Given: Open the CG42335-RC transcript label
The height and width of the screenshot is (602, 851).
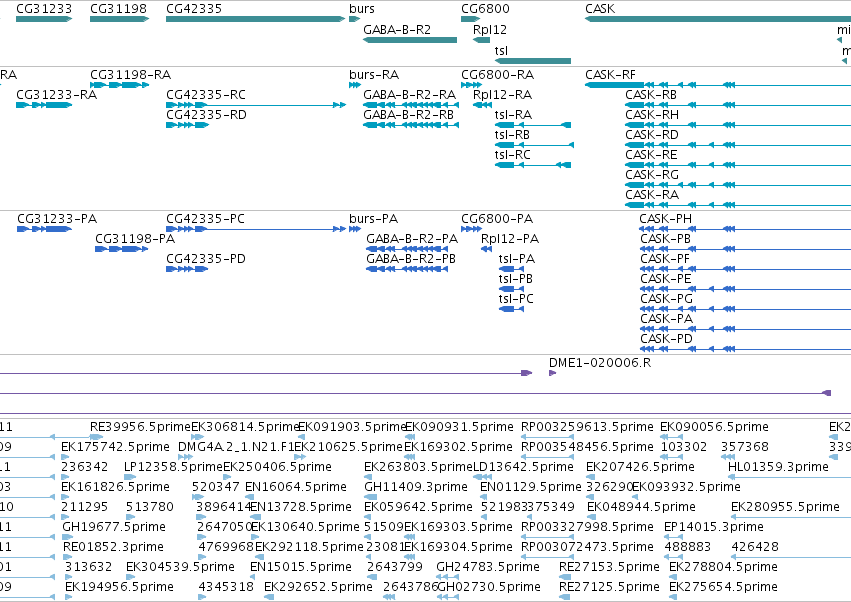Looking at the screenshot, I should 206,94.
